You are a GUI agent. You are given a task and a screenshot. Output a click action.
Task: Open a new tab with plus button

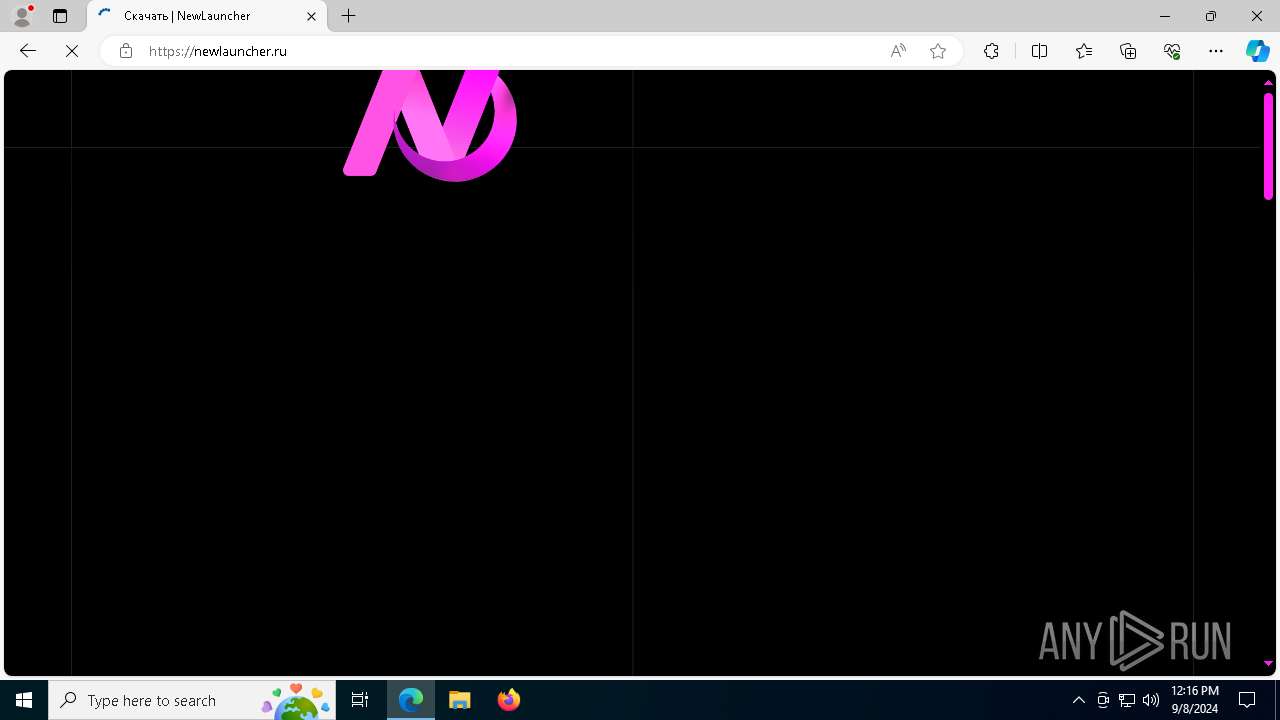(x=348, y=16)
